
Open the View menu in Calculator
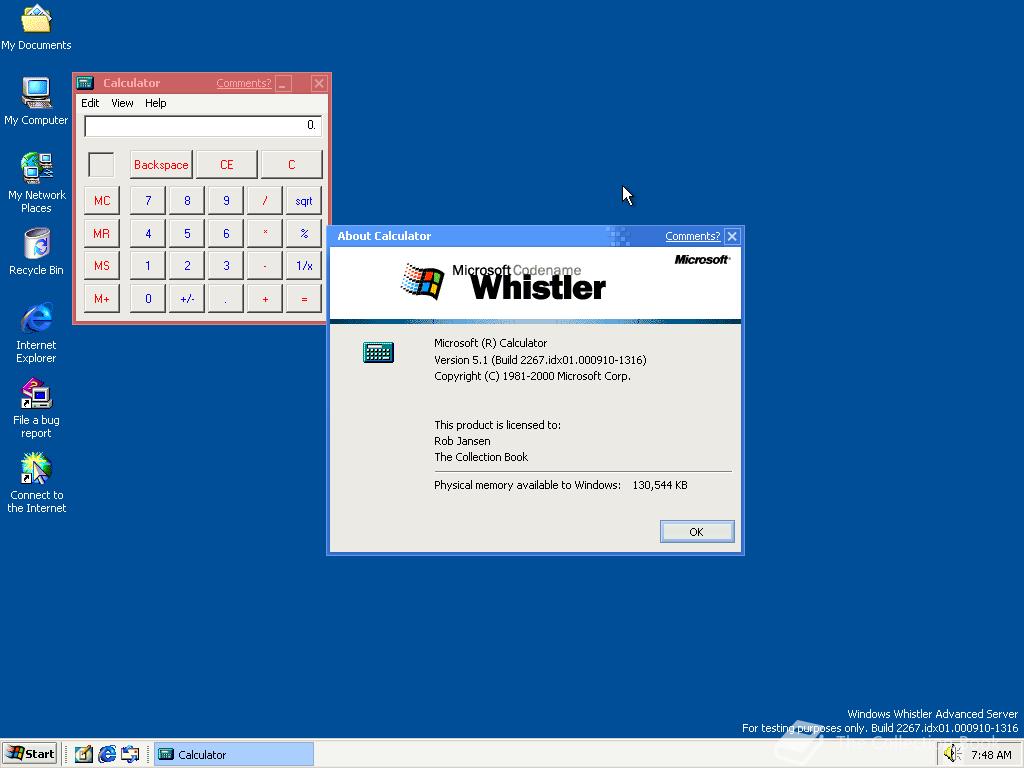pos(122,103)
